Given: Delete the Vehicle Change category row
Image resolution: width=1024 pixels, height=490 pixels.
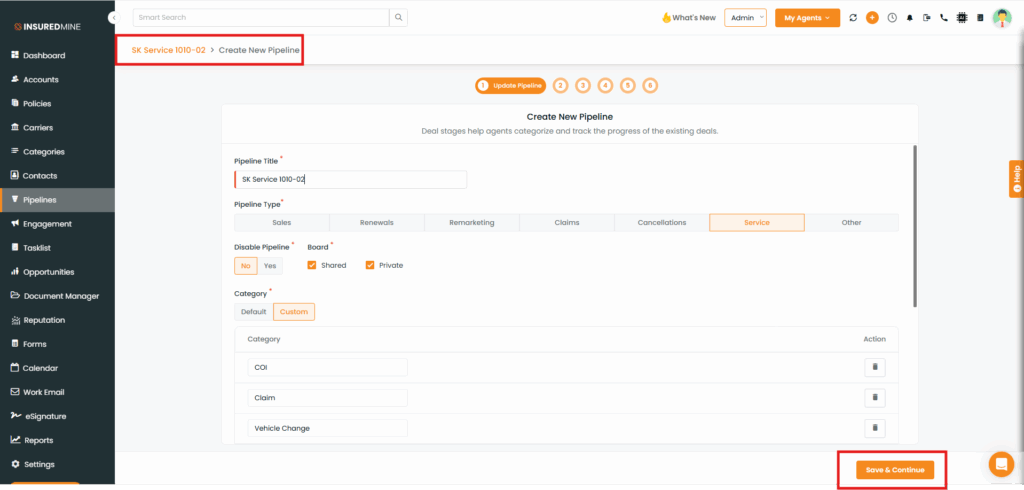Looking at the screenshot, I should [874, 428].
